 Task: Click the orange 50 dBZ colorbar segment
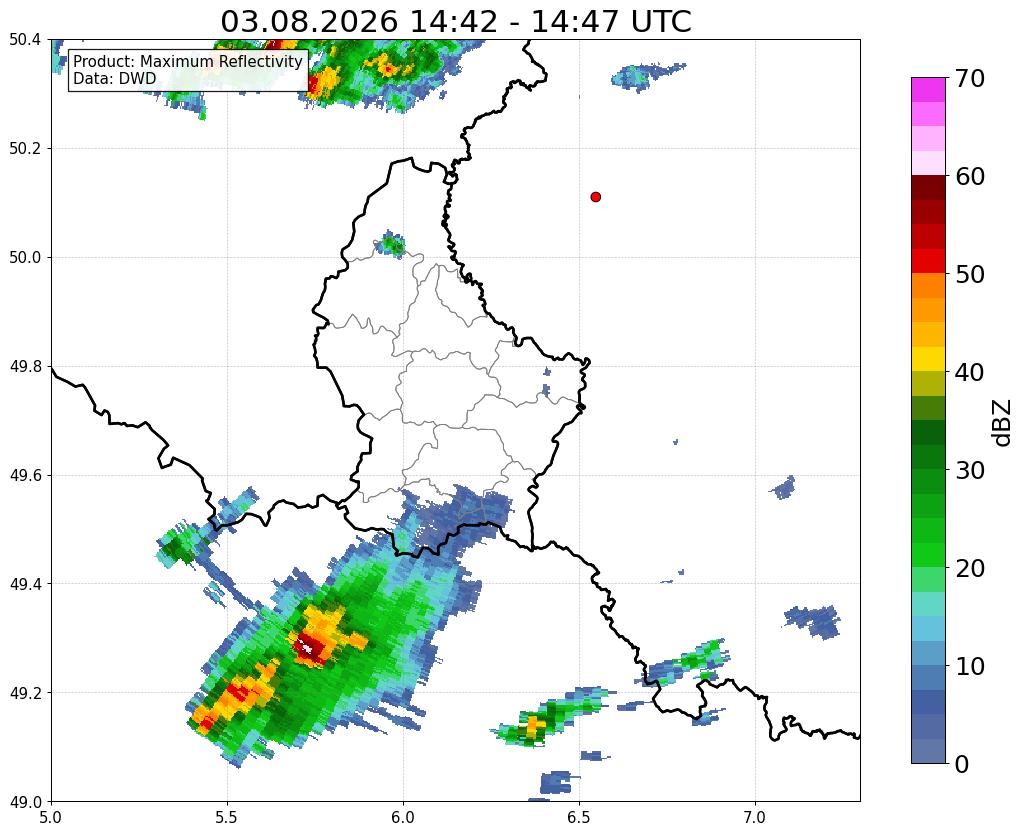928,286
